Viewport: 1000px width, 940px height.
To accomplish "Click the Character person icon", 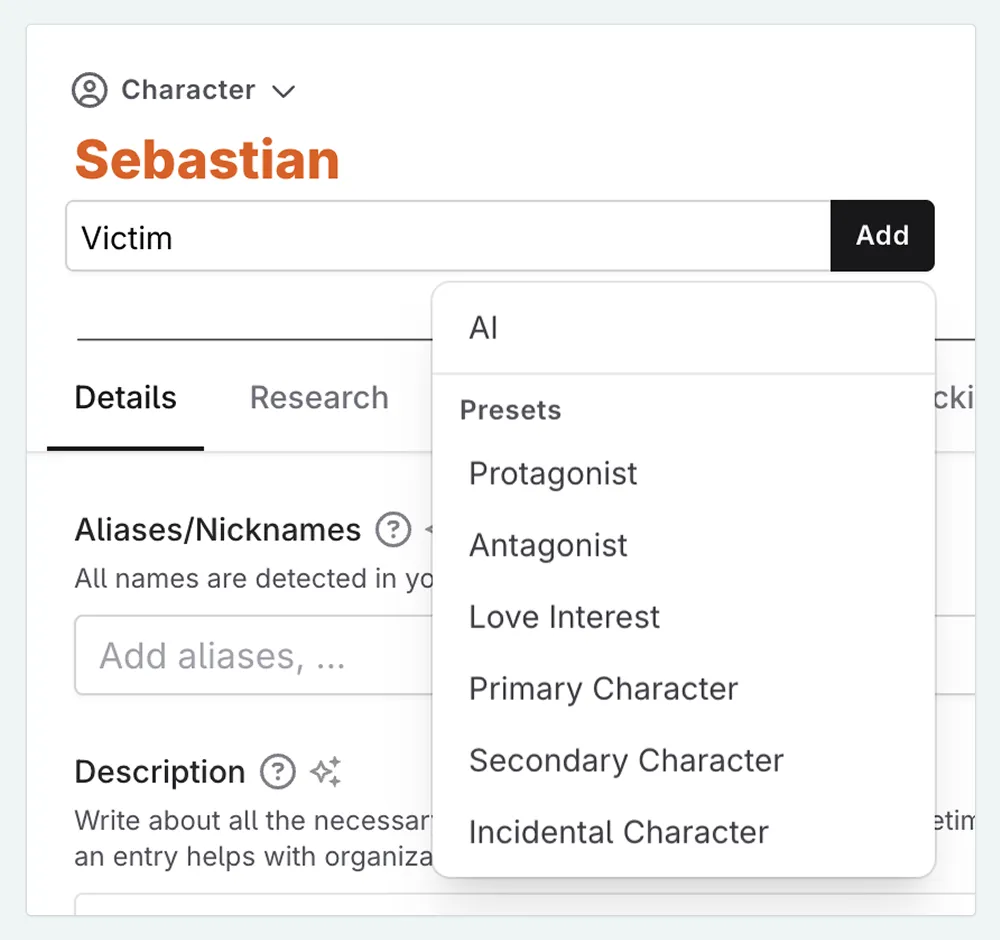I will (x=90, y=91).
